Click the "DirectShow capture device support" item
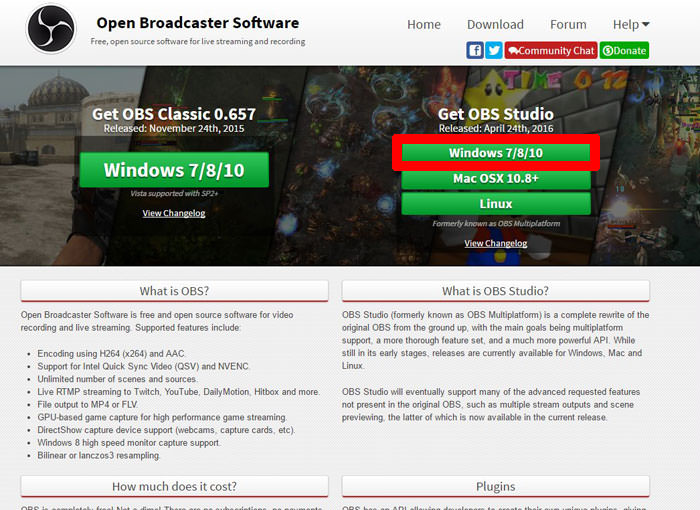This screenshot has width=700, height=510. coord(166,430)
